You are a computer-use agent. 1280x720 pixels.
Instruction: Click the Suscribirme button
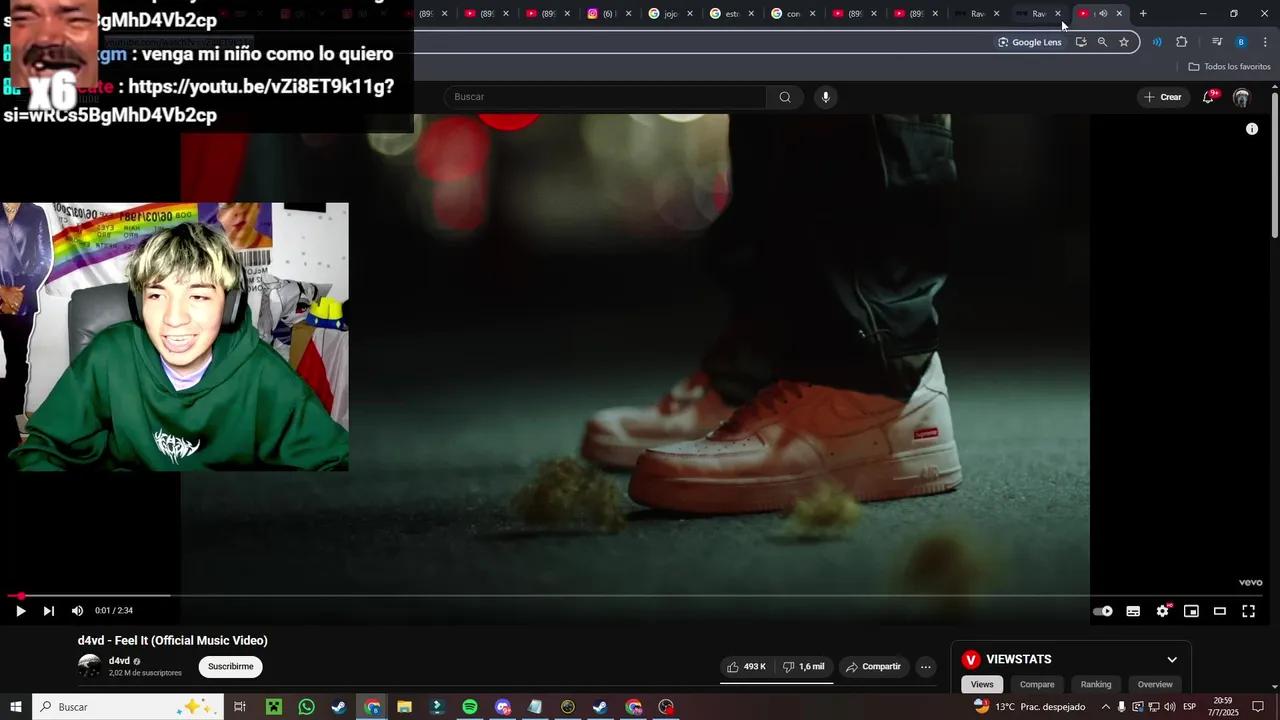pos(230,666)
